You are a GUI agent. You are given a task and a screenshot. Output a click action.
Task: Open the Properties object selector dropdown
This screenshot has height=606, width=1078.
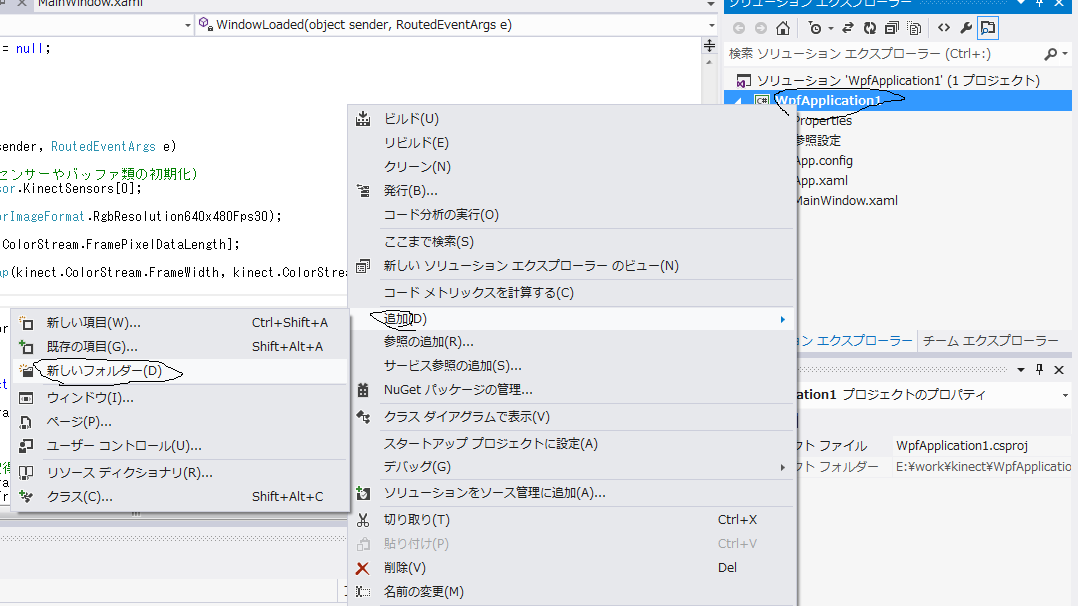1064,395
